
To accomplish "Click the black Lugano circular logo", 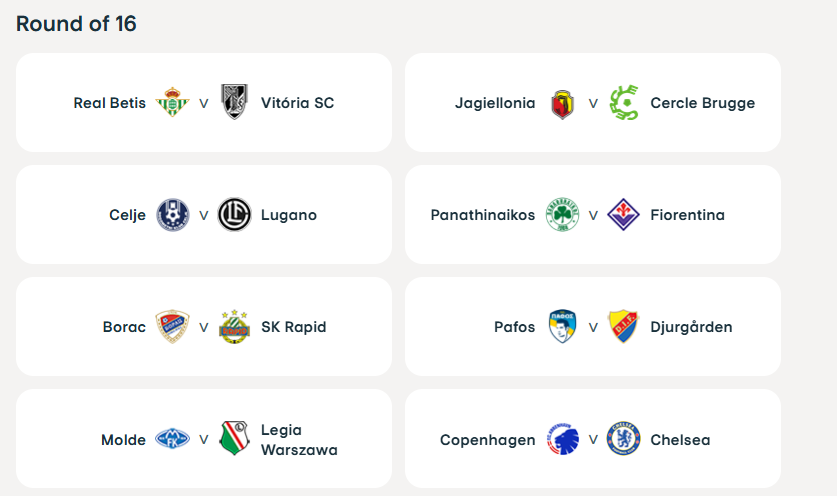I will 234,215.
